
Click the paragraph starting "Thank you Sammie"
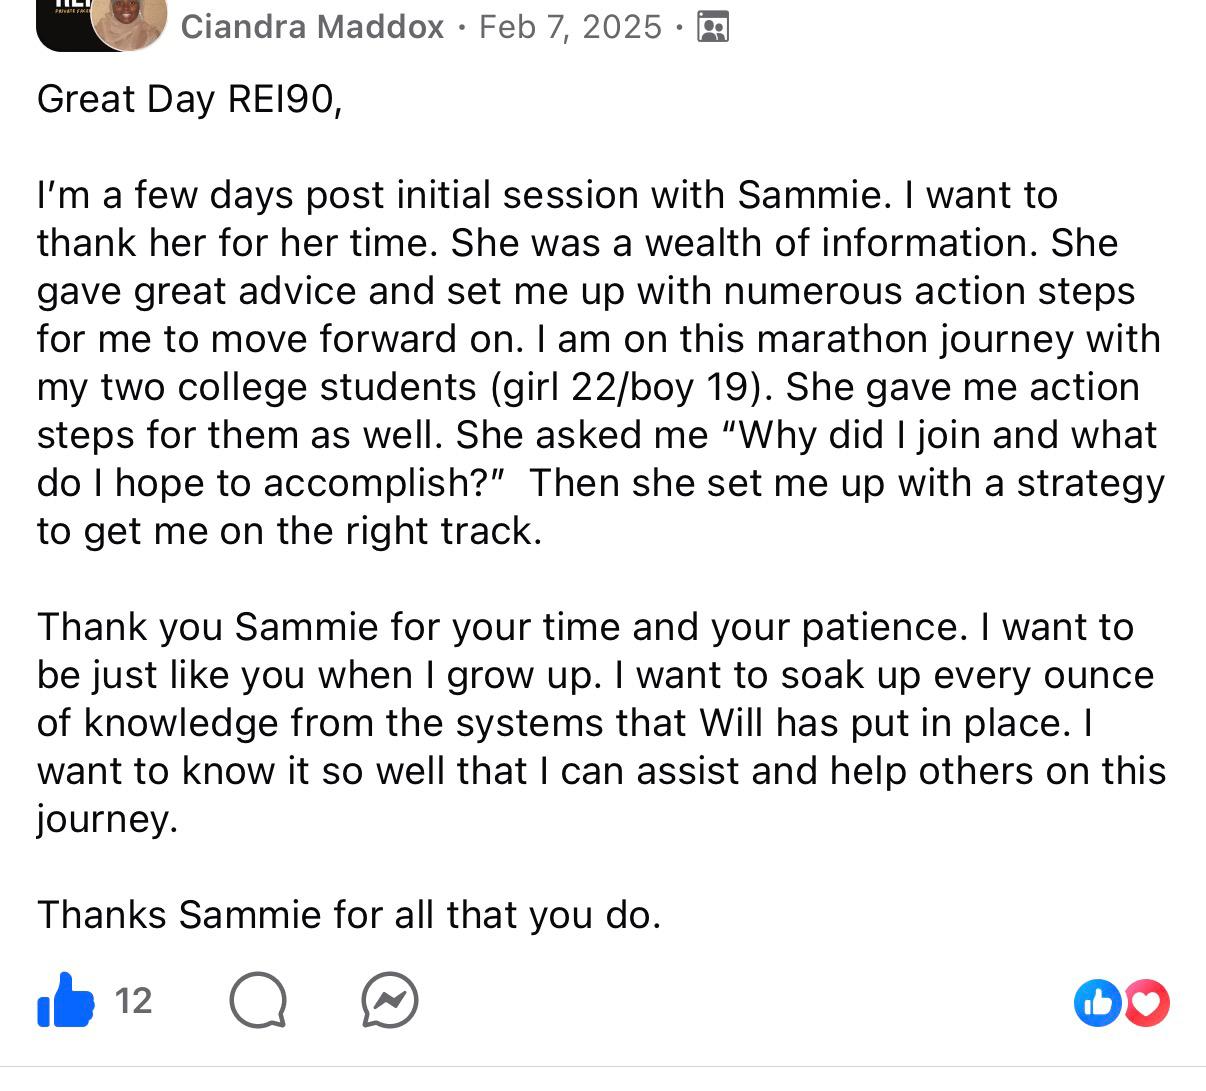tap(600, 723)
